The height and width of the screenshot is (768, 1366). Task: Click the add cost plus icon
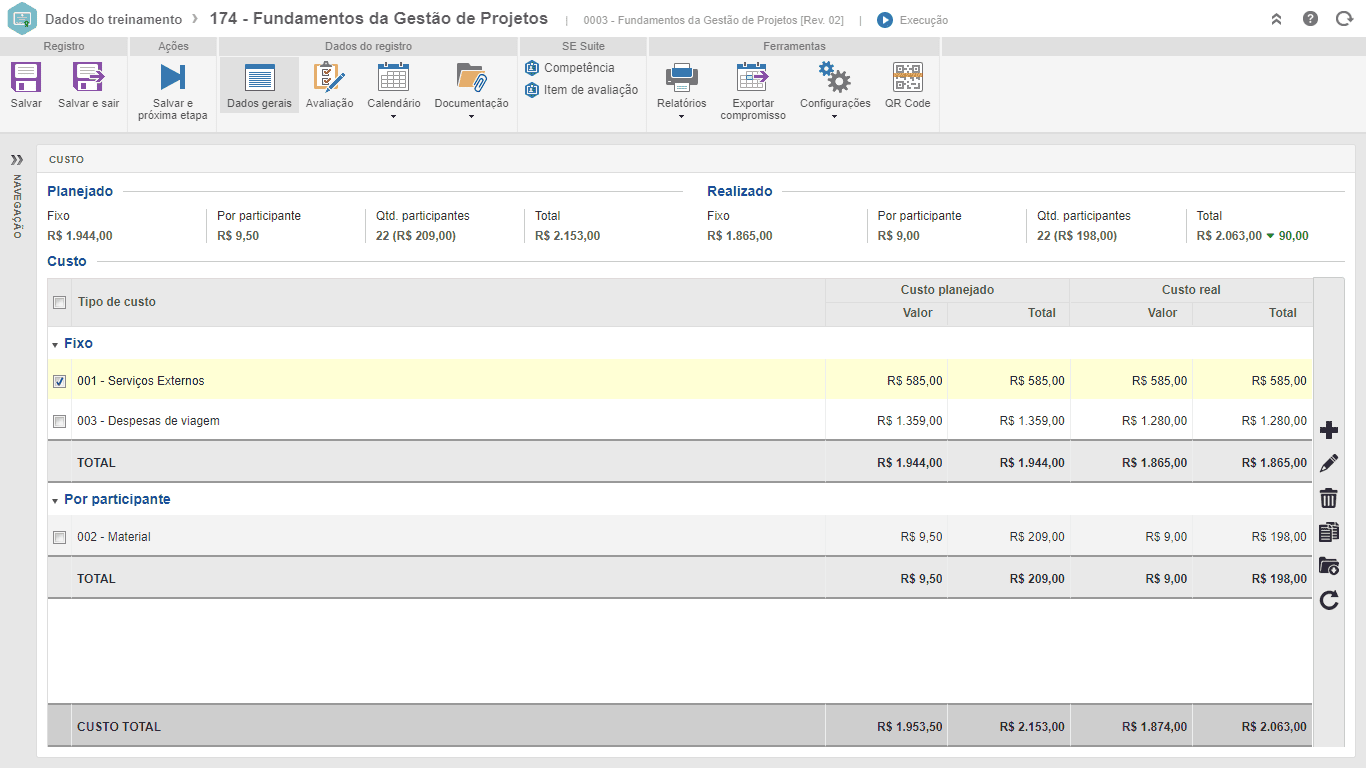tap(1329, 431)
